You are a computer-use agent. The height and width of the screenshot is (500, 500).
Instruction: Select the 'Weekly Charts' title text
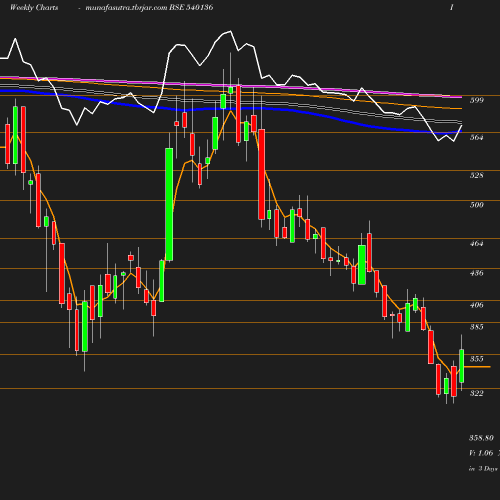coord(34,8)
